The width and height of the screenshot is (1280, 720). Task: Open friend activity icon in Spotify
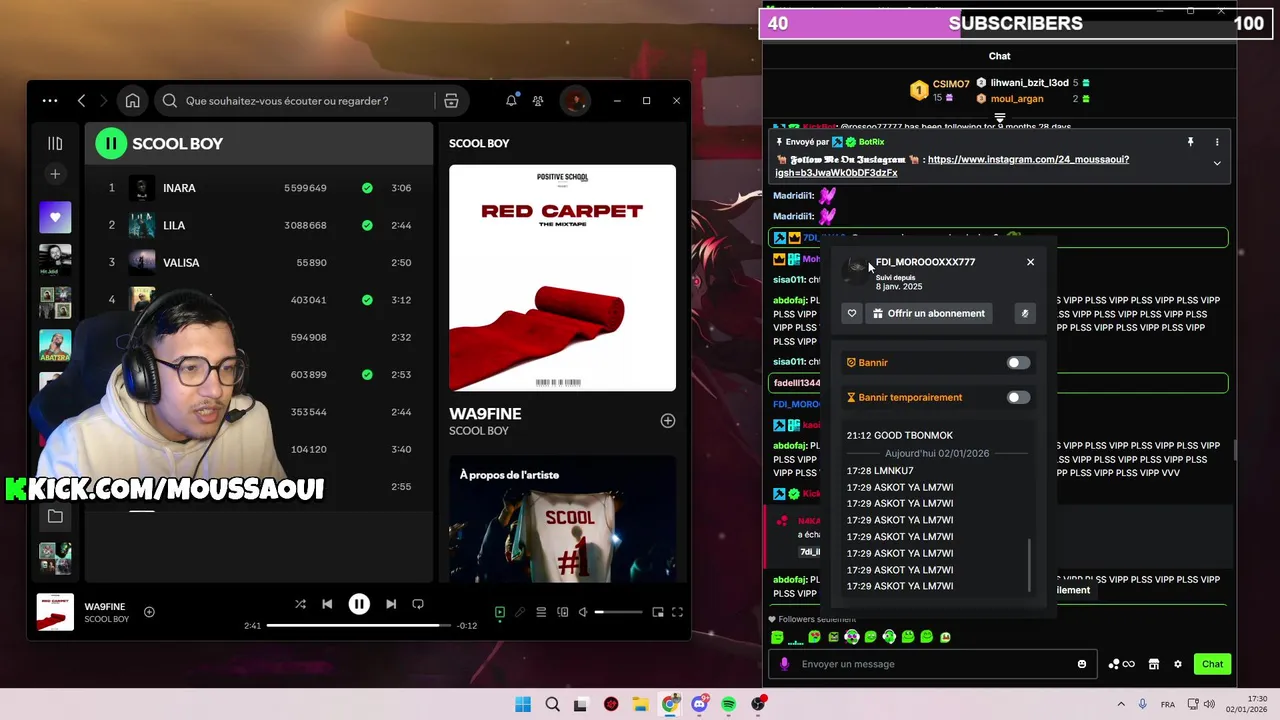tap(538, 101)
